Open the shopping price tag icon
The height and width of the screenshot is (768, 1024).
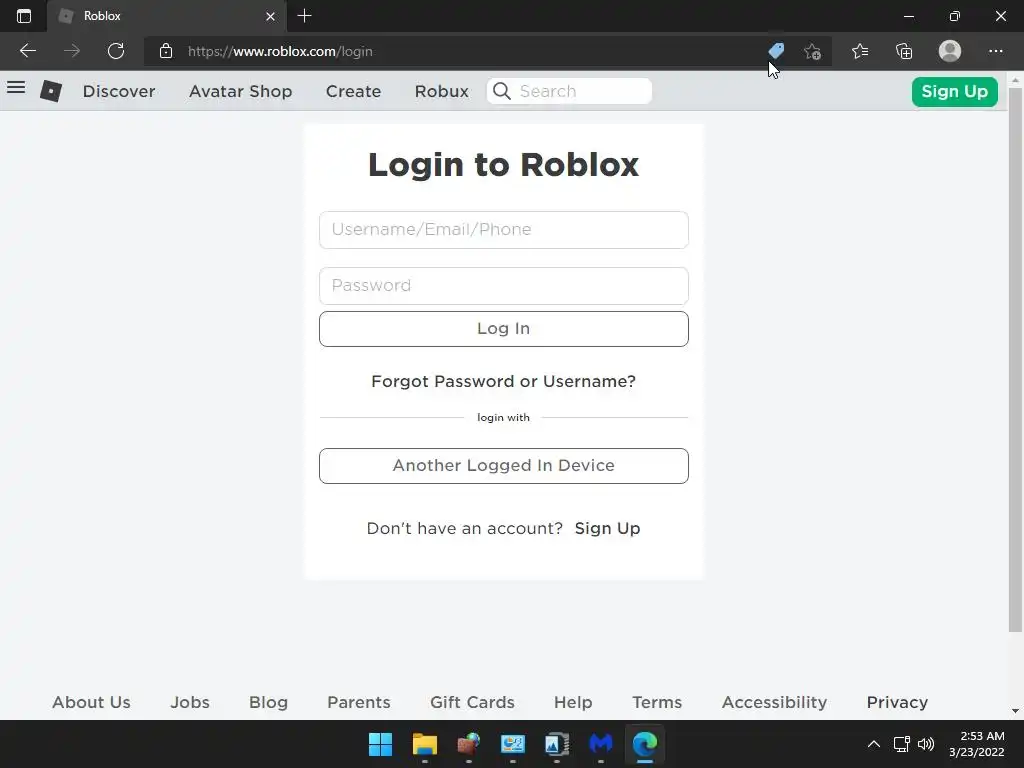tap(776, 50)
